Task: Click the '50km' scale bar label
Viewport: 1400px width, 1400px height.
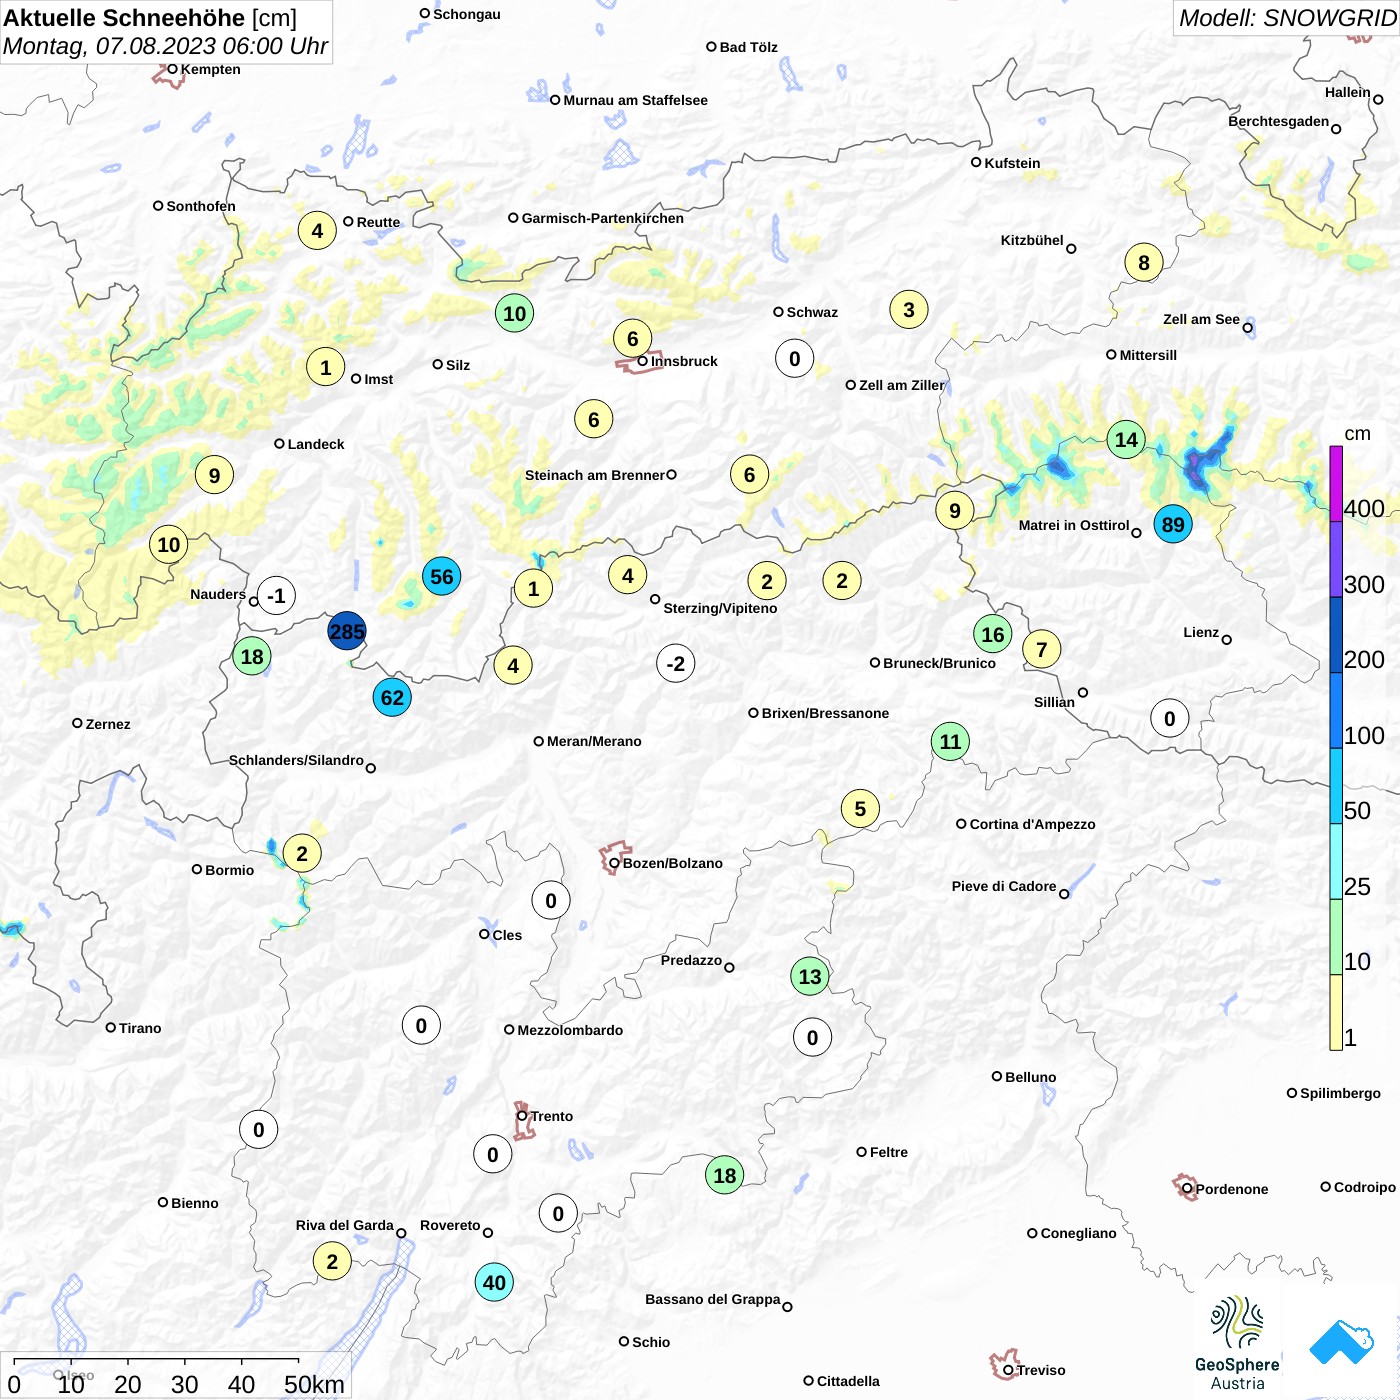Action: [x=314, y=1384]
